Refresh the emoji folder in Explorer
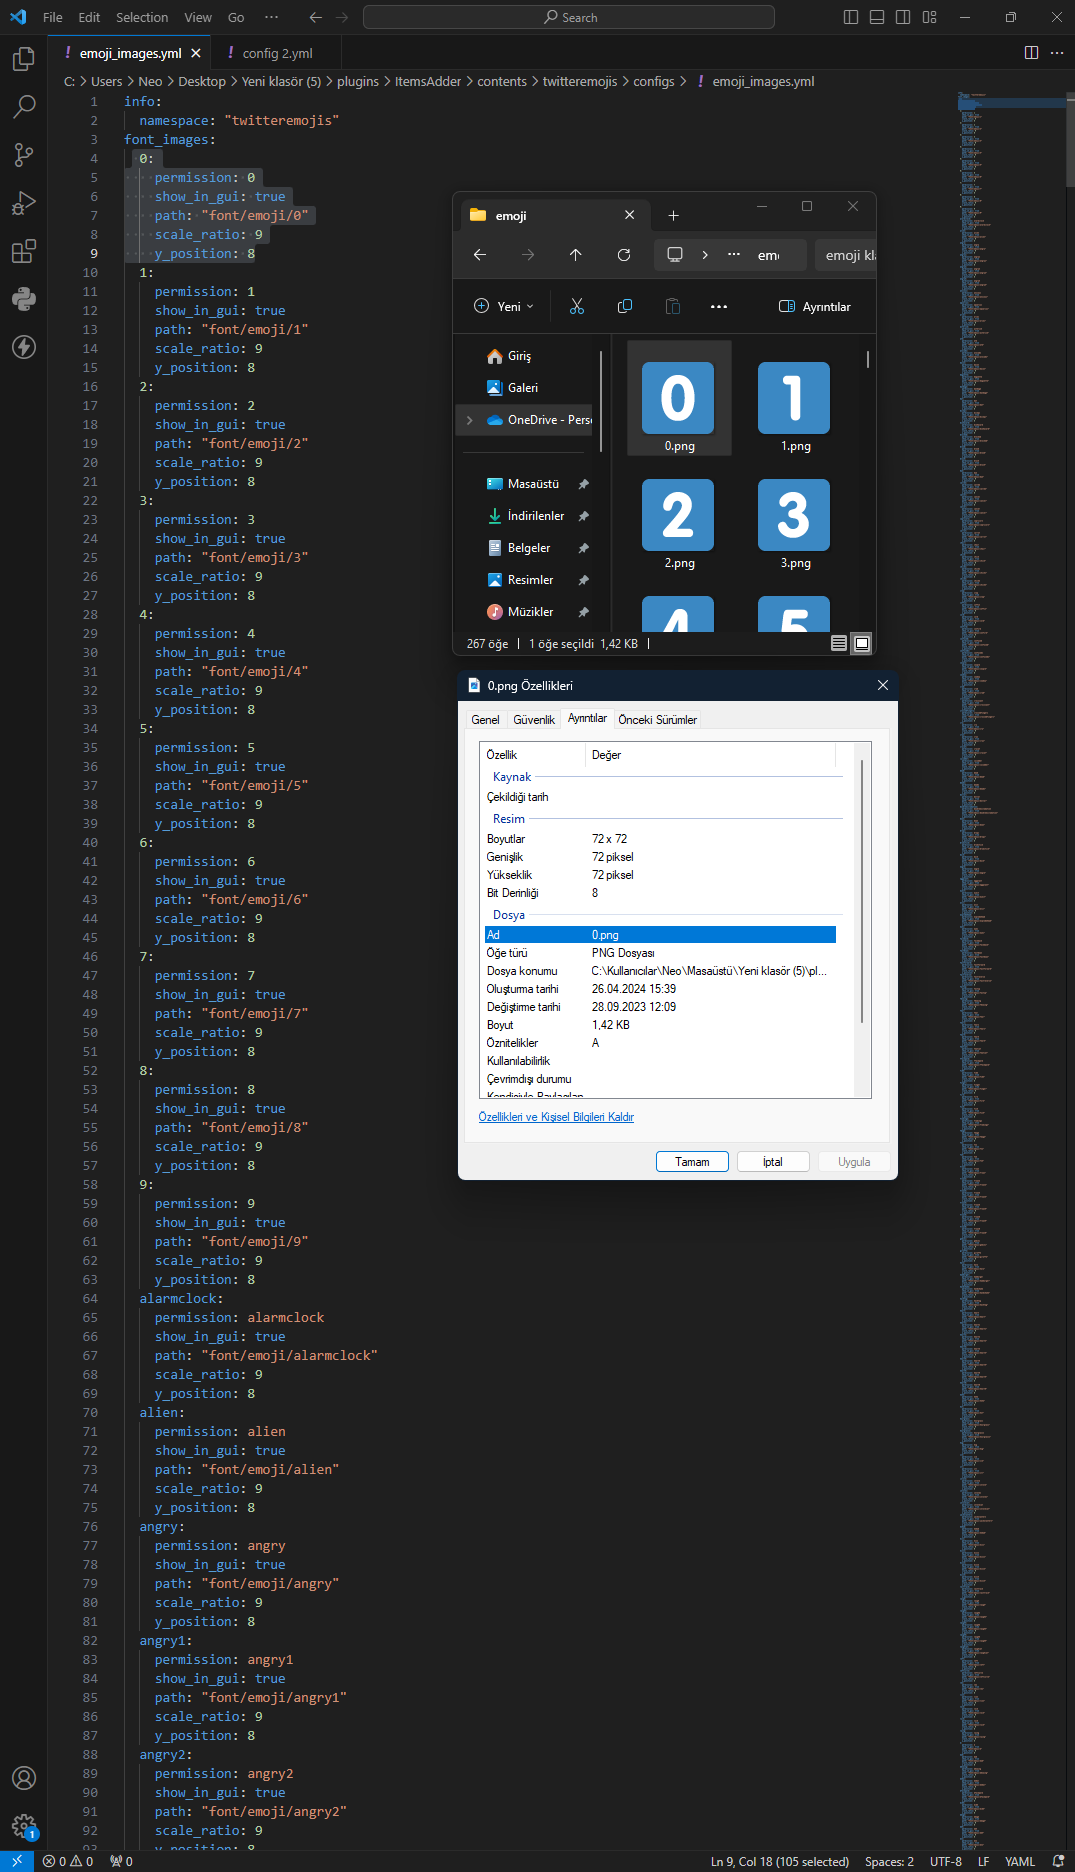Viewport: 1075px width, 1872px height. 624,255
